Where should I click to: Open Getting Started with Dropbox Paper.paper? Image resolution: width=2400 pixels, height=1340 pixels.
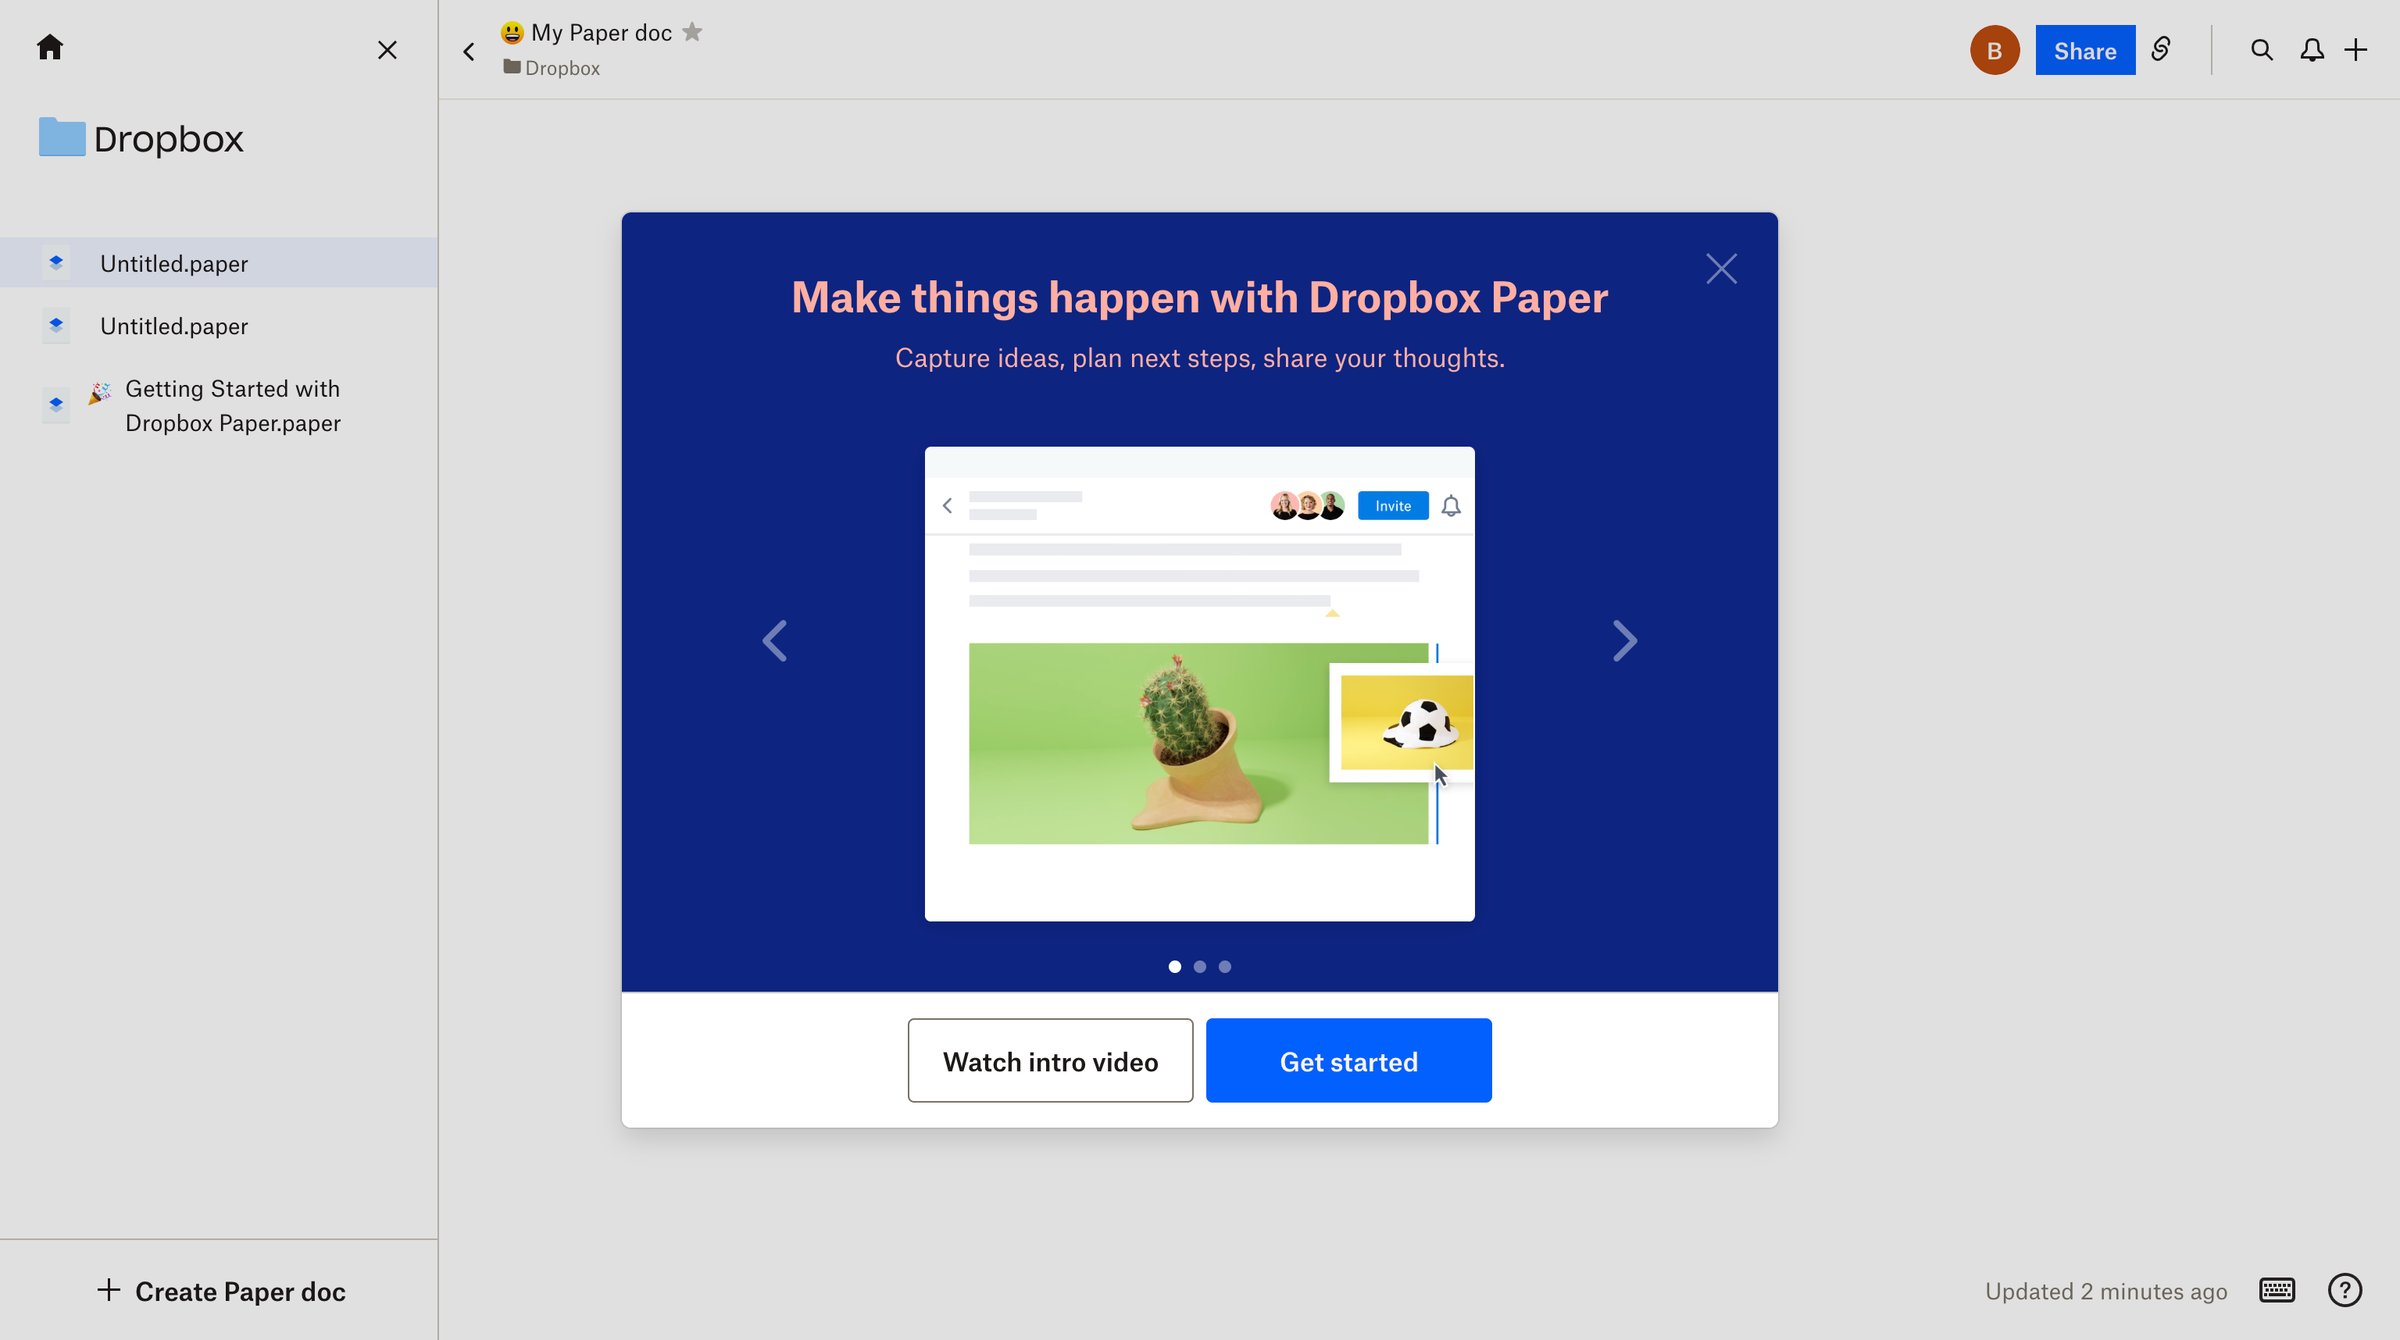click(219, 406)
